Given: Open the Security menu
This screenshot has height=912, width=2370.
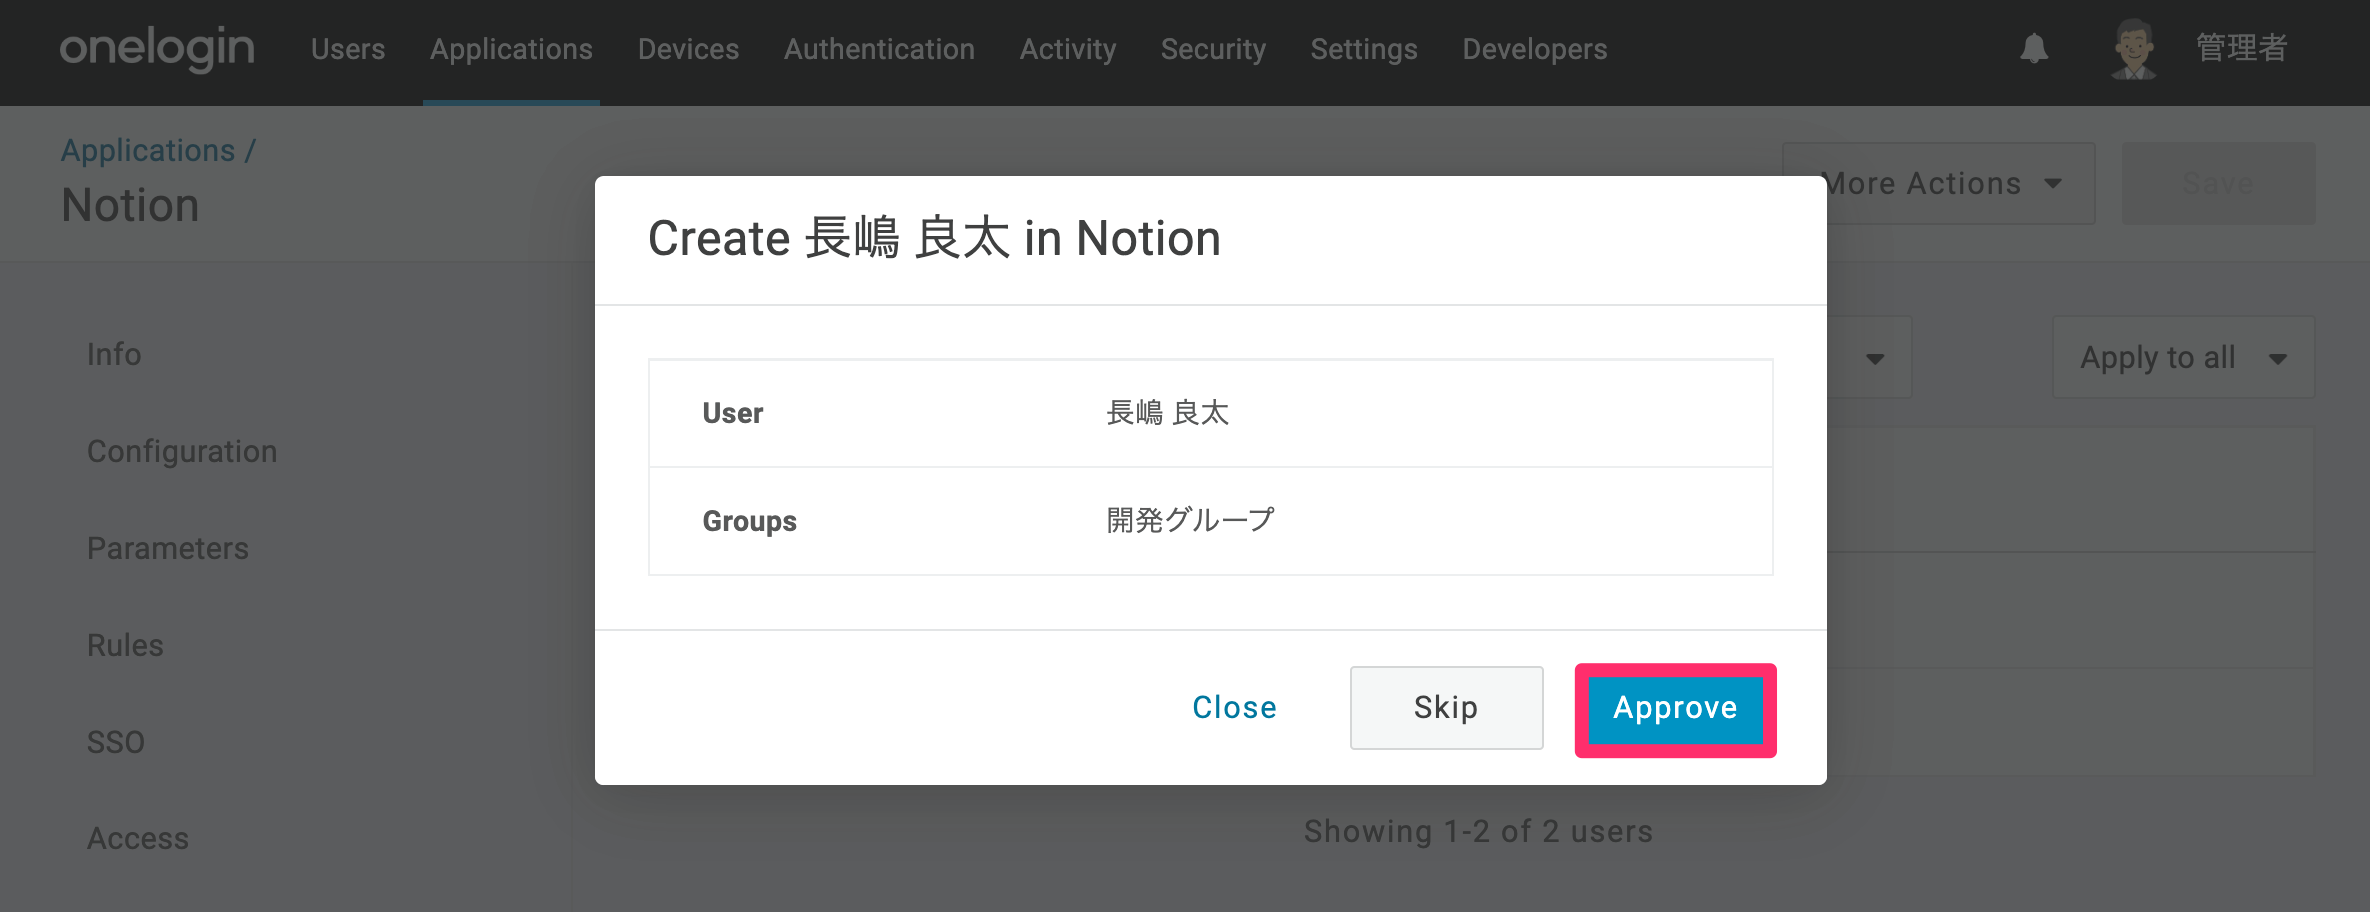Looking at the screenshot, I should tap(1213, 49).
